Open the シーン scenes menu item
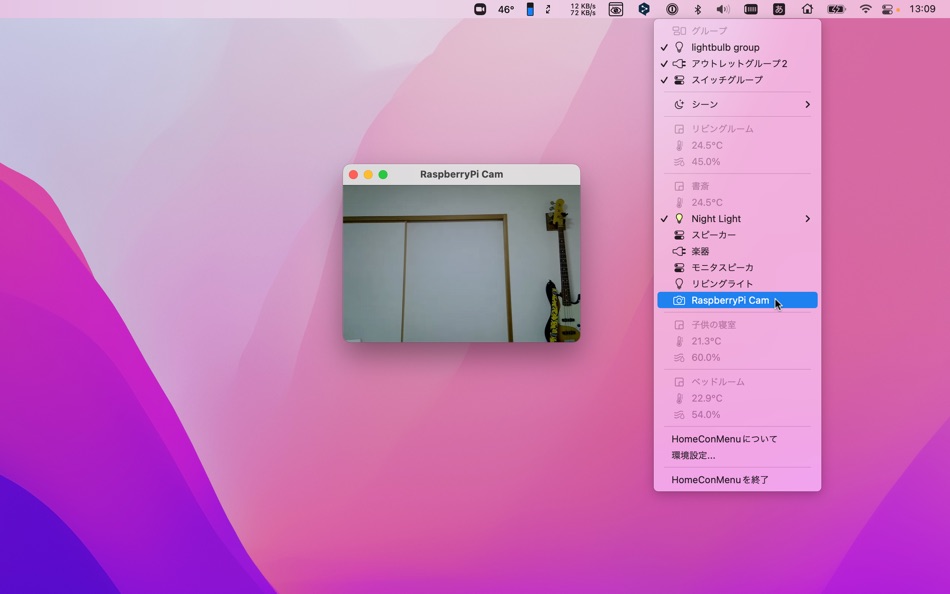 pyautogui.click(x=737, y=104)
